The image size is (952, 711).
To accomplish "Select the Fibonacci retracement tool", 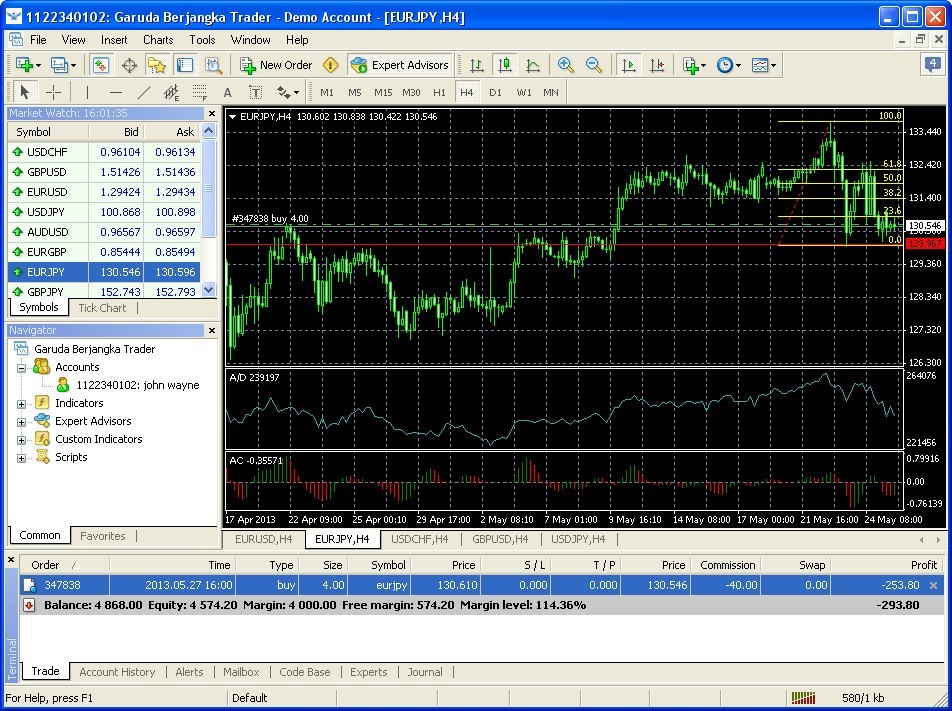I will [198, 92].
